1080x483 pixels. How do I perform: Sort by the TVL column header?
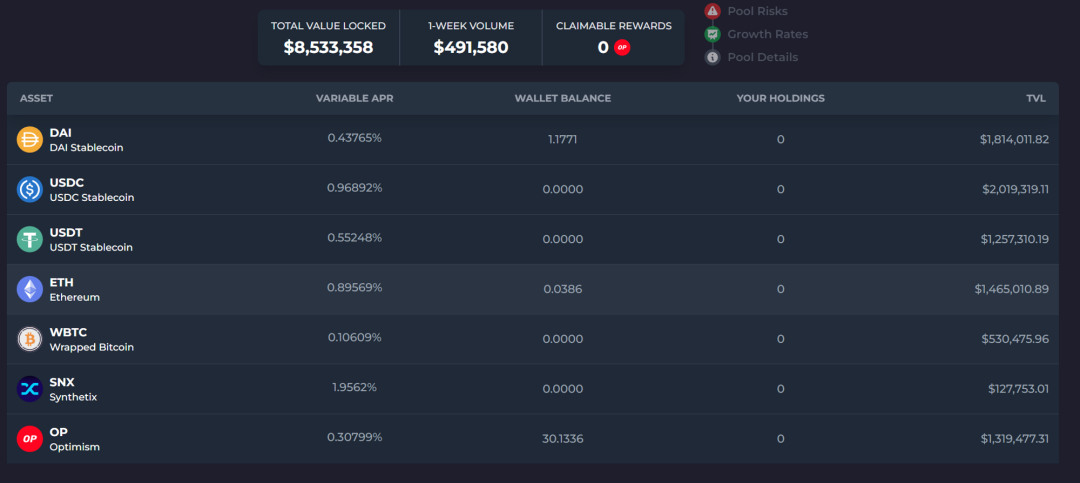(x=1035, y=98)
